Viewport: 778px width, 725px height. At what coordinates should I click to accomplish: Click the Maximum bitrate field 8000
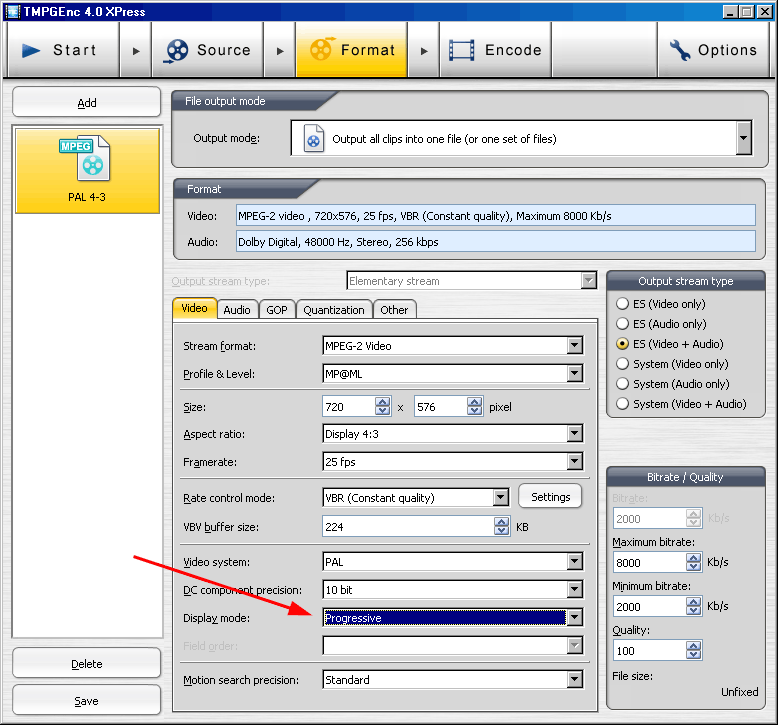[649, 562]
